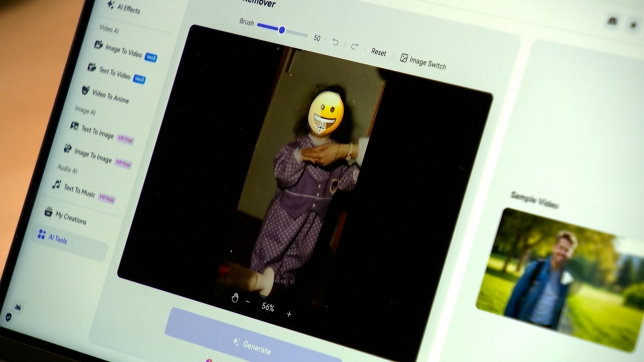Click the VIP Free badge on Text To Music

(107, 199)
